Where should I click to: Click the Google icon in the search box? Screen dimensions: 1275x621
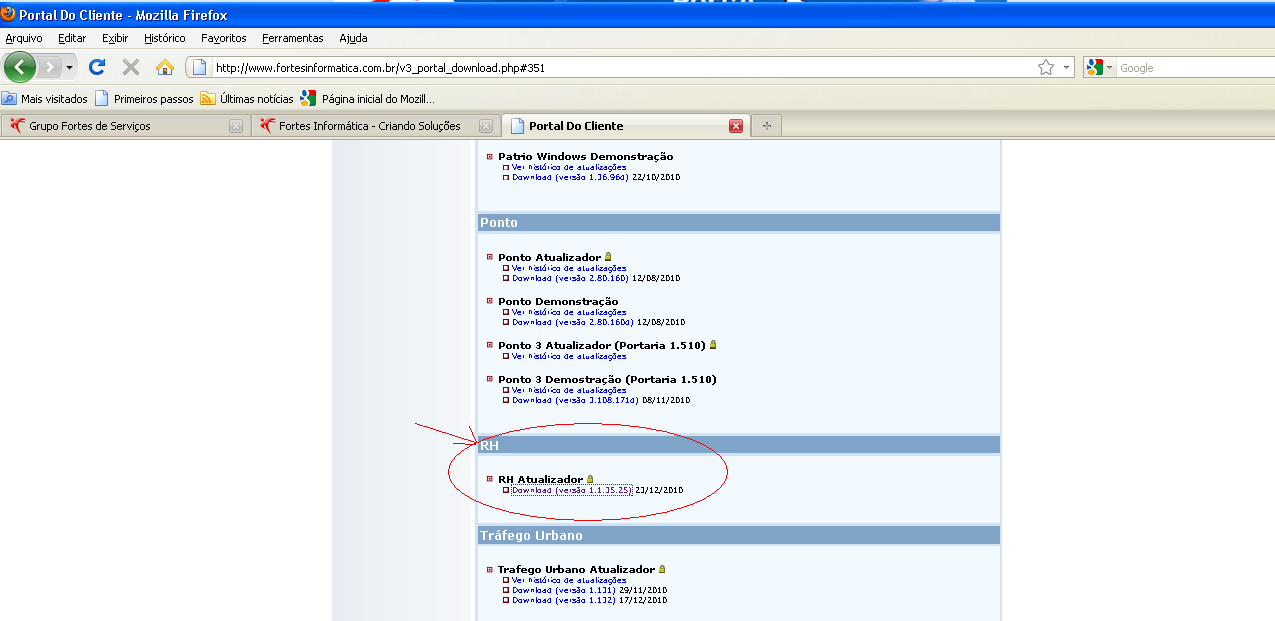[x=1095, y=68]
